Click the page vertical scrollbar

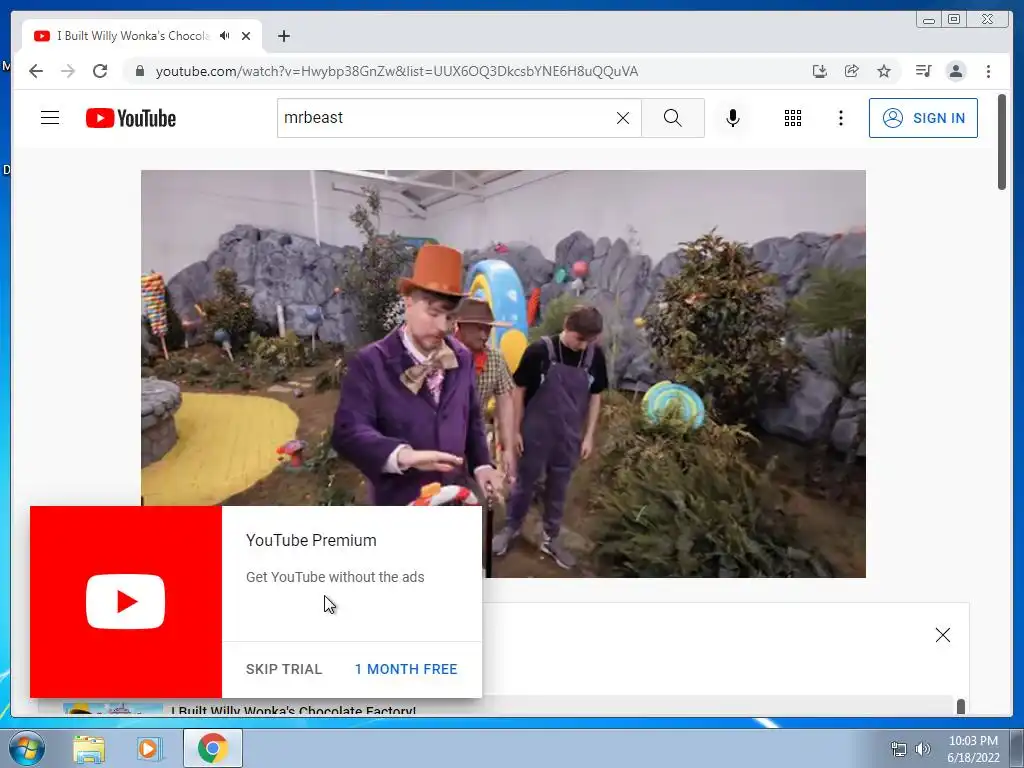pos(1002,142)
